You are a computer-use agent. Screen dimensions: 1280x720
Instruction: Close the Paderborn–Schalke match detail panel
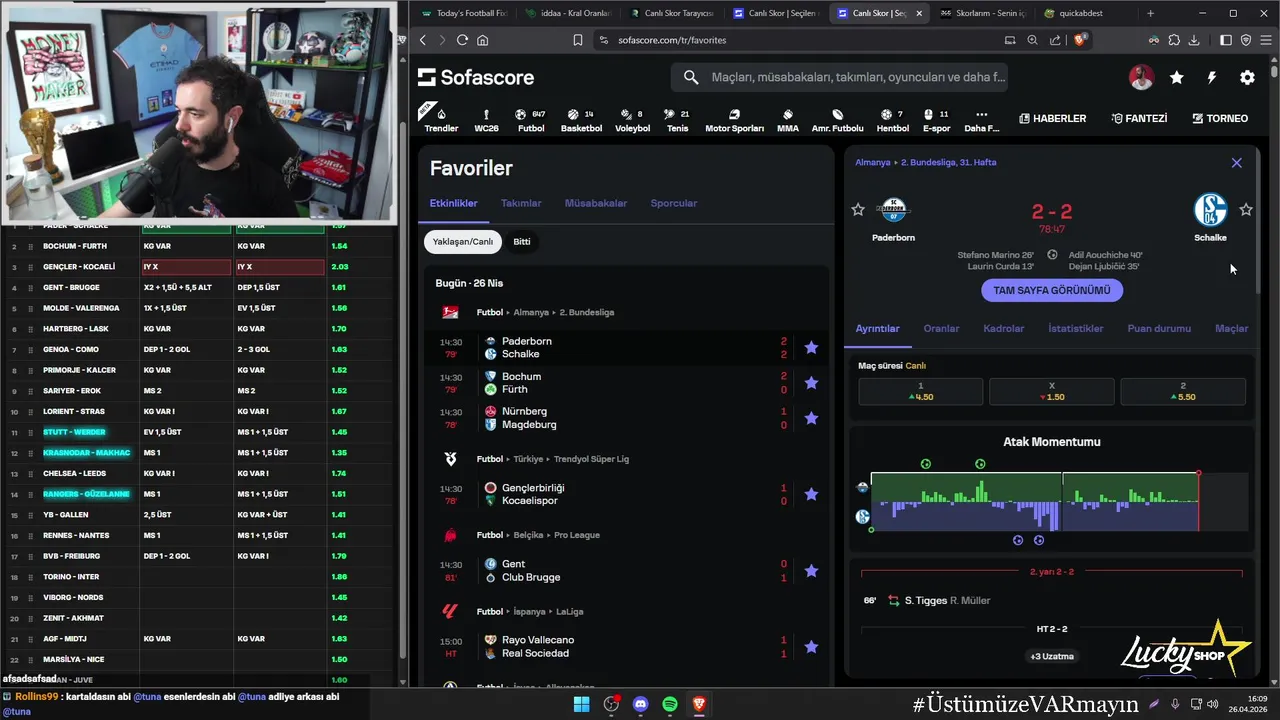pyautogui.click(x=1237, y=163)
